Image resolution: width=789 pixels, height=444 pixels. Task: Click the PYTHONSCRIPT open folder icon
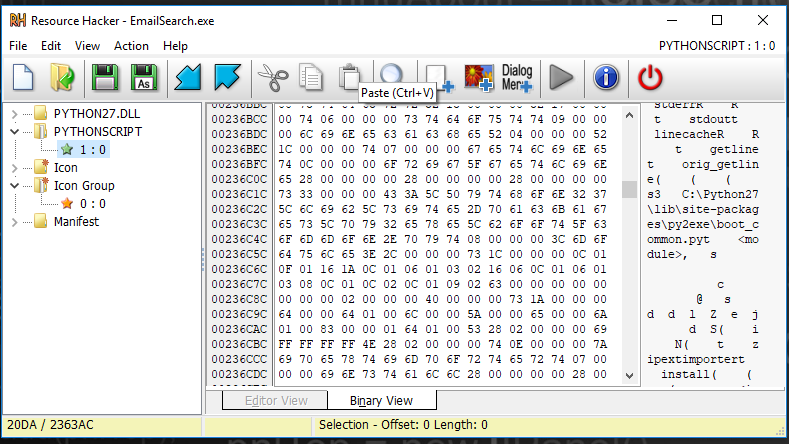click(x=41, y=132)
